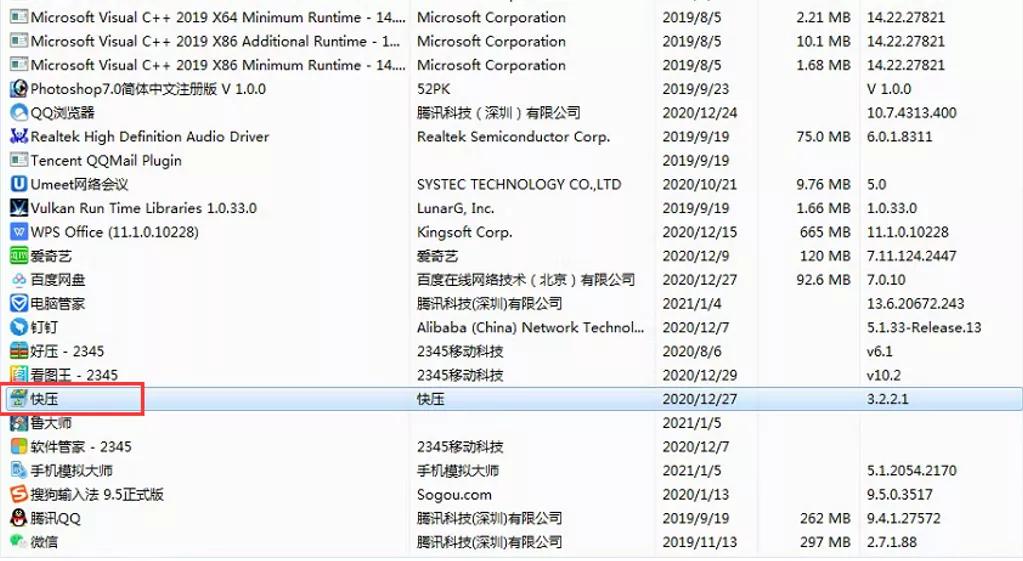This screenshot has height=561, width=1023.
Task: Select the 爱奇艺 program name
Action: (51, 256)
